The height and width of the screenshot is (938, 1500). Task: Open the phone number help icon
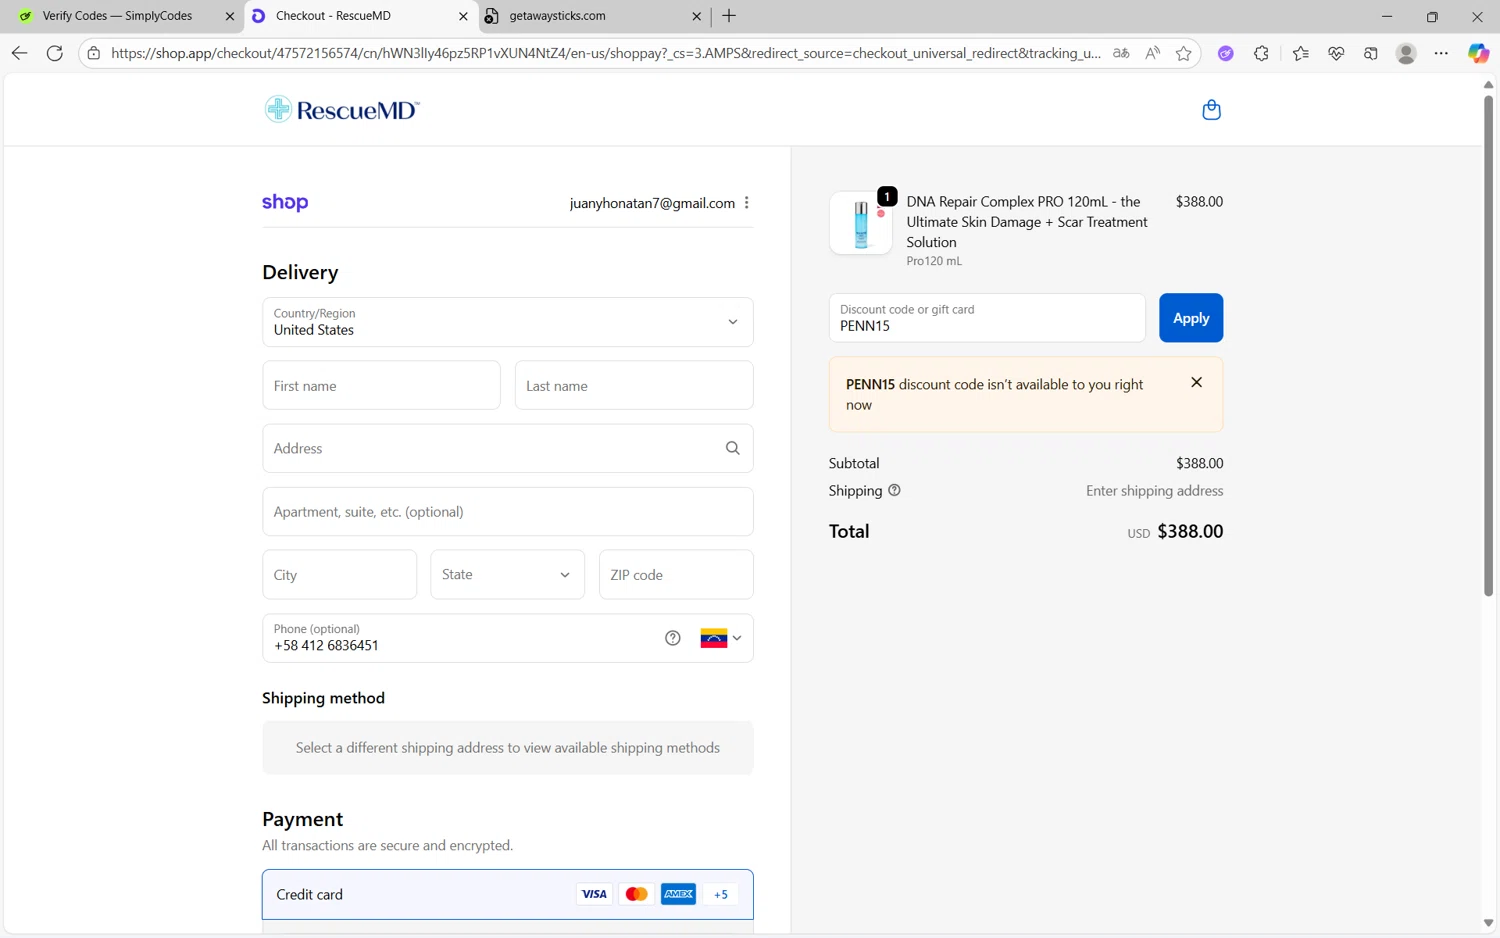pos(673,638)
